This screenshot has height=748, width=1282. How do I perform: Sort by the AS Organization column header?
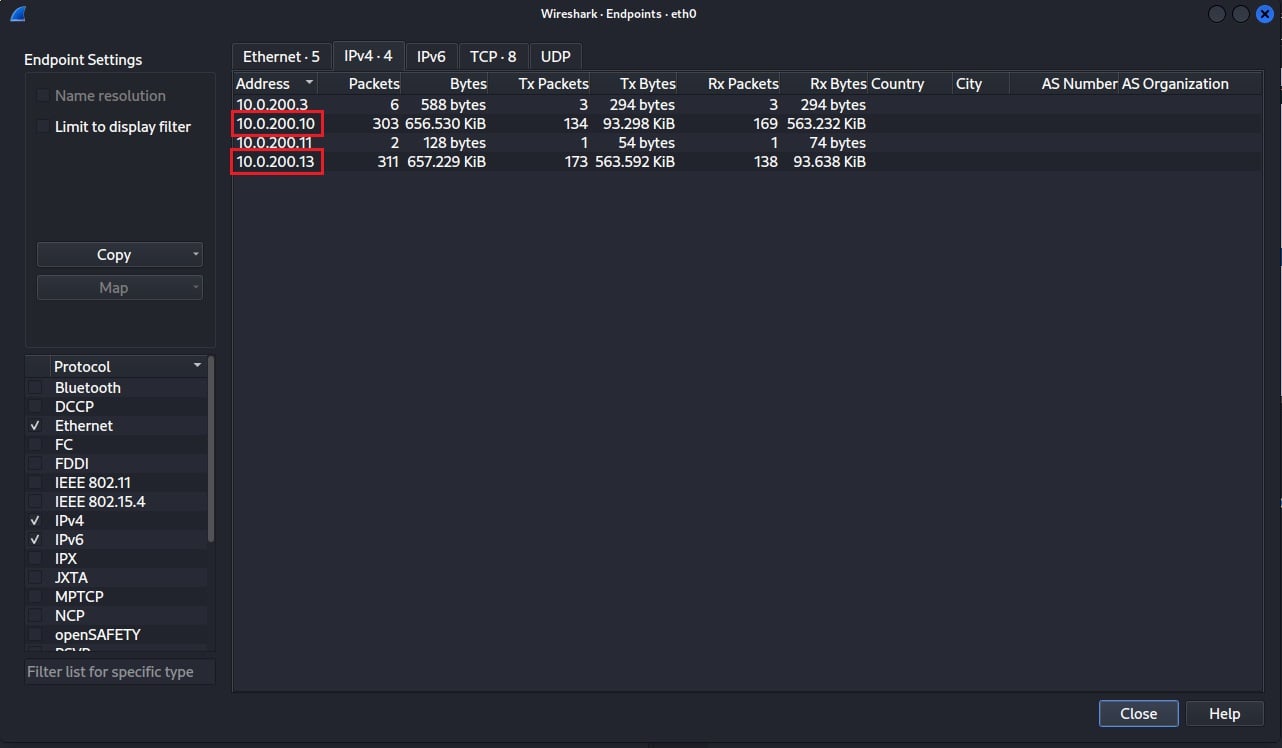(x=1190, y=84)
